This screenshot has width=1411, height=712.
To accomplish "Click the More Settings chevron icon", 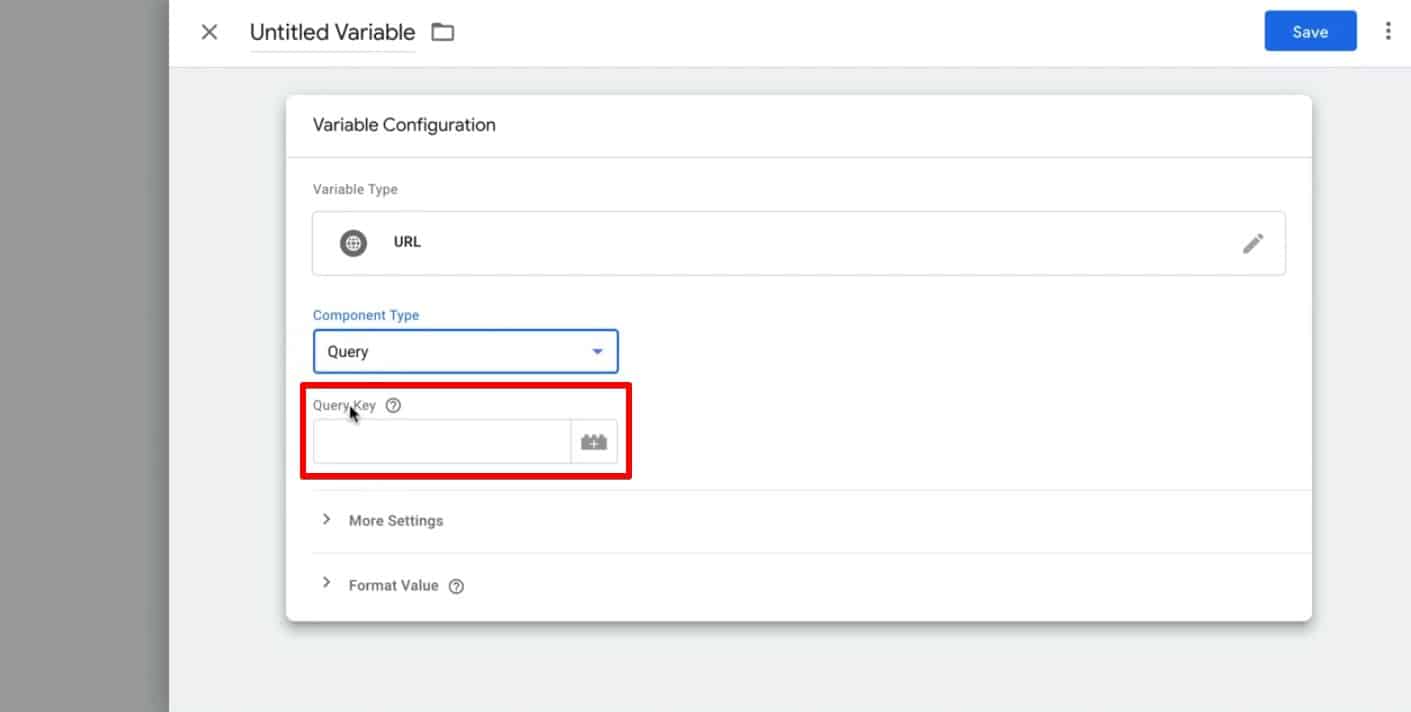I will click(326, 519).
